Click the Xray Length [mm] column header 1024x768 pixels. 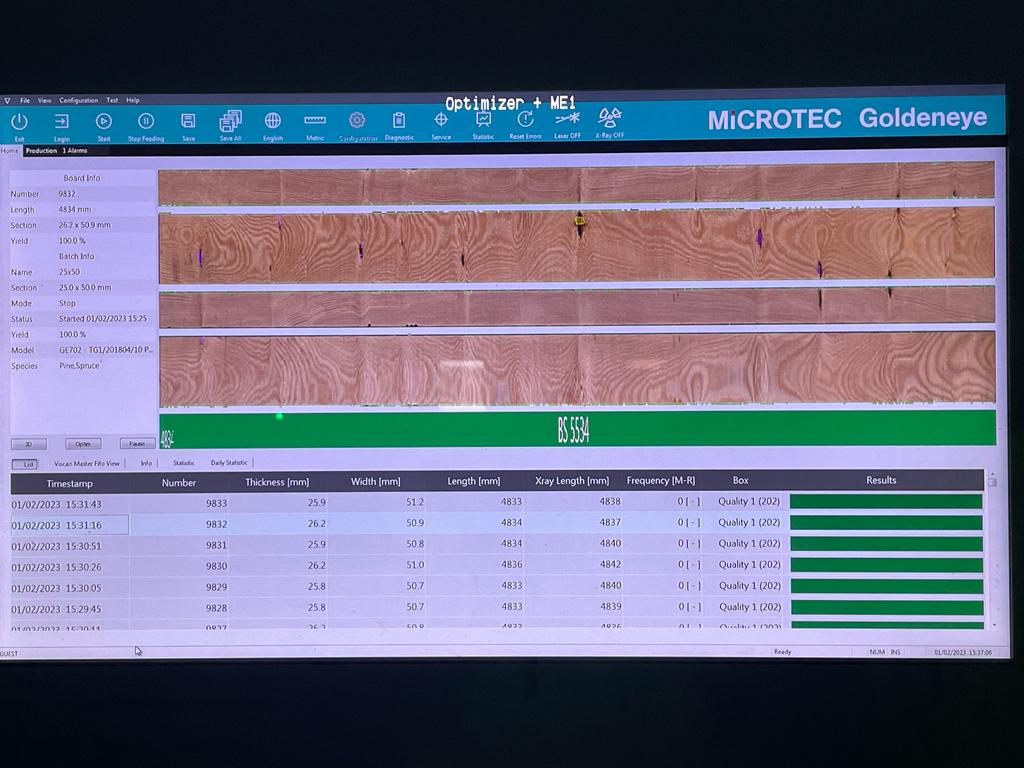pyautogui.click(x=572, y=481)
